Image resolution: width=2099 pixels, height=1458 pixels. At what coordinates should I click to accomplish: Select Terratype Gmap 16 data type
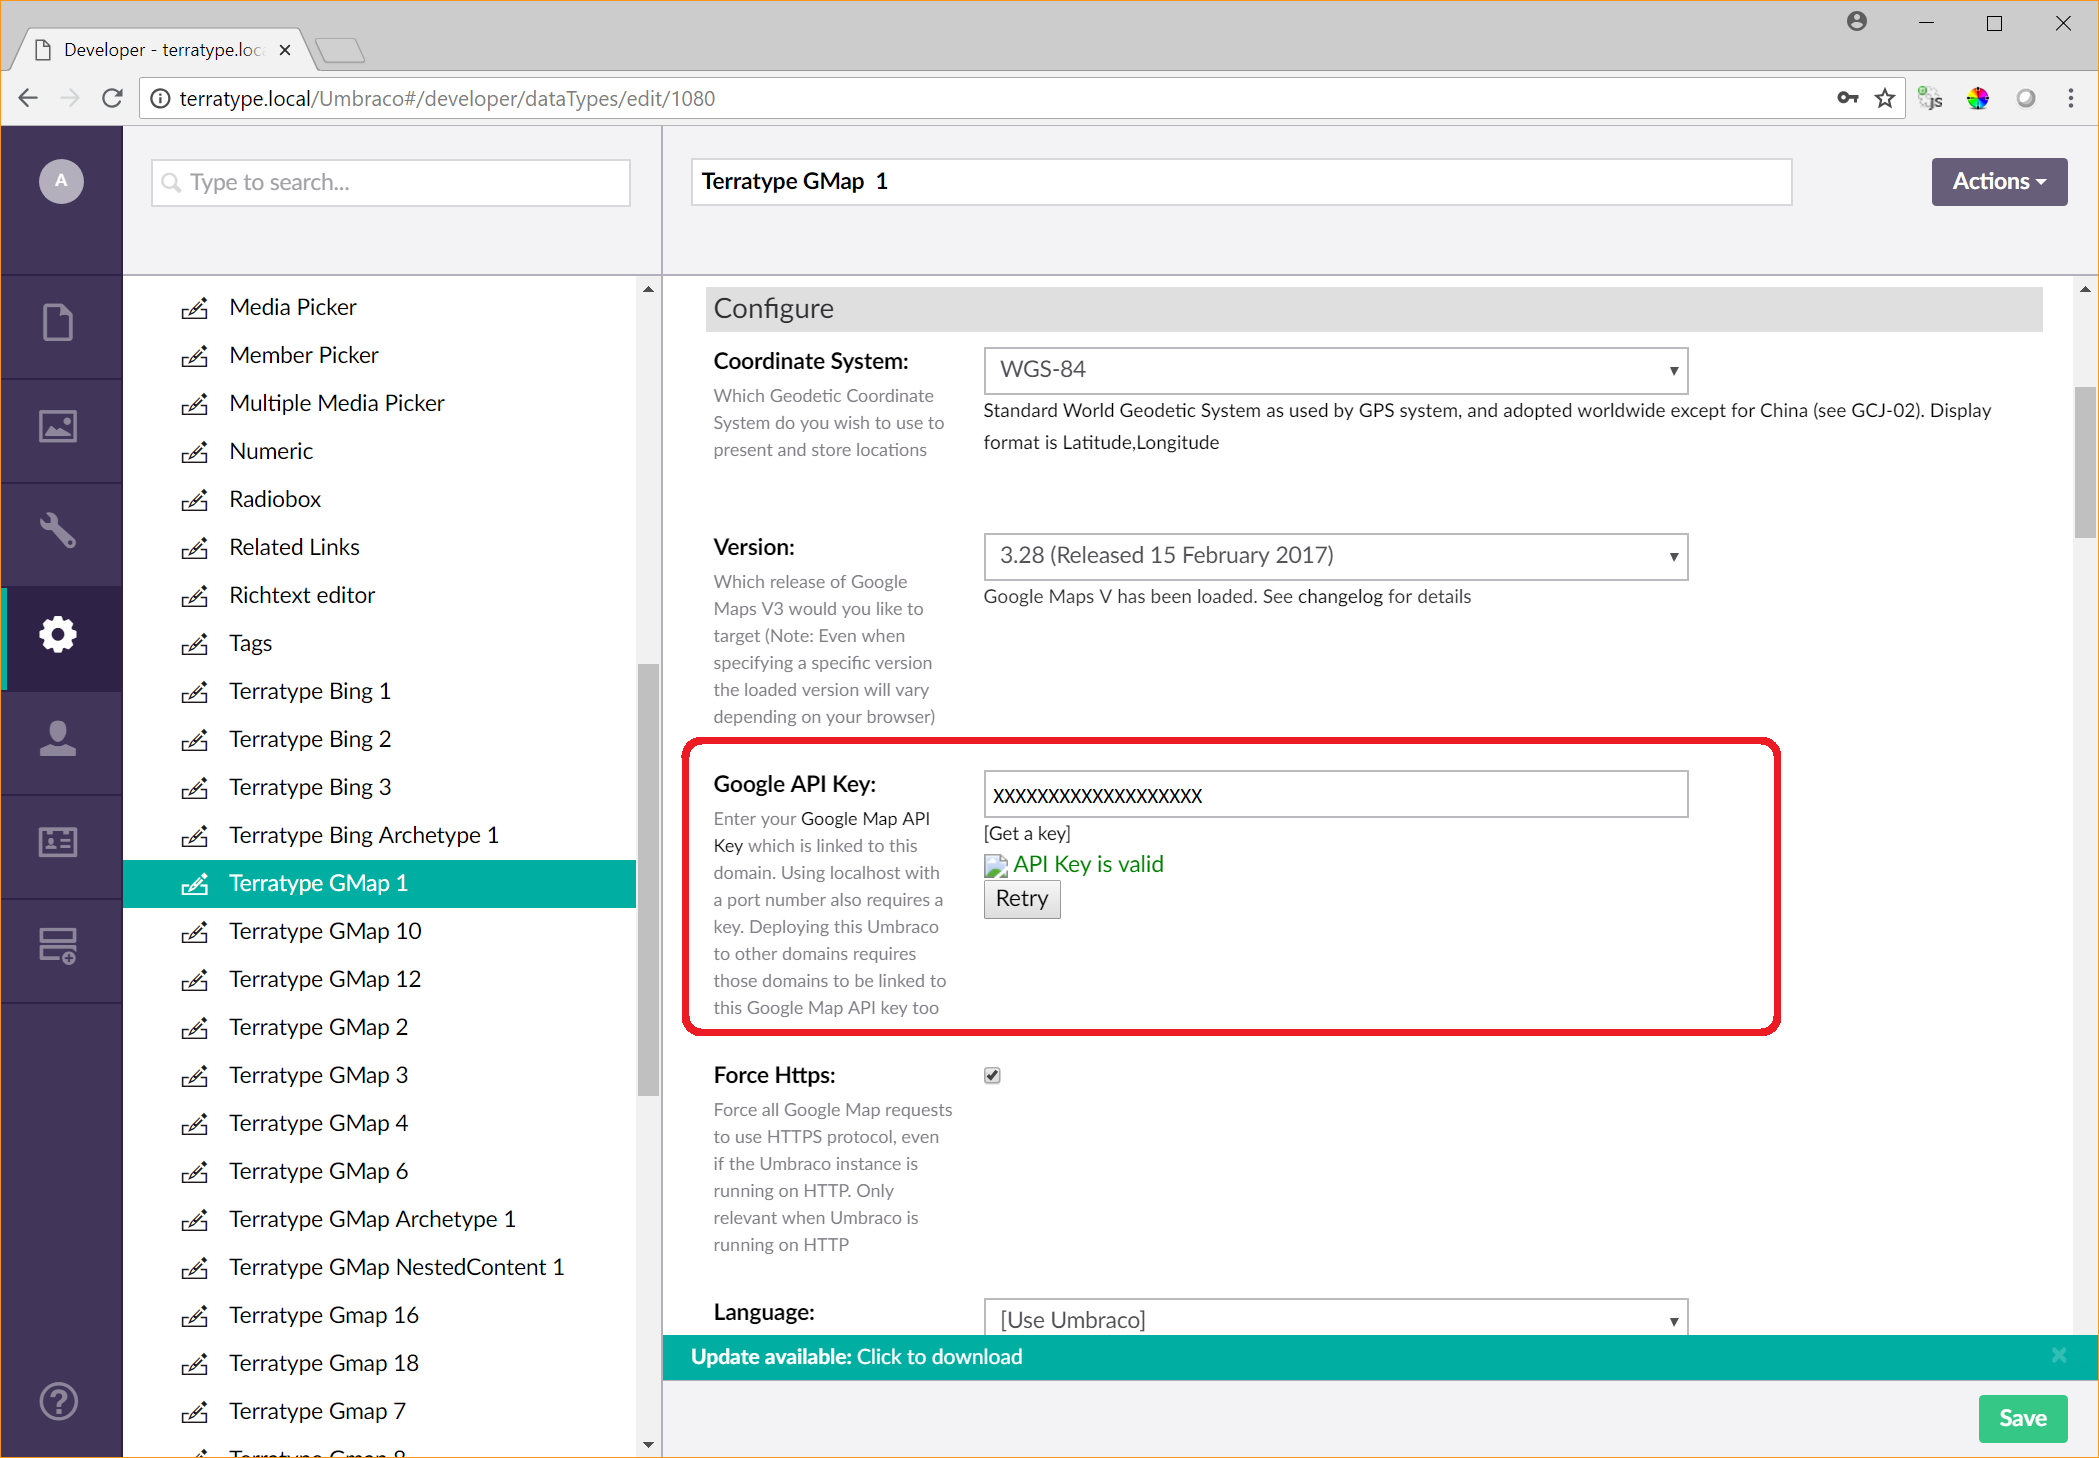tap(324, 1315)
